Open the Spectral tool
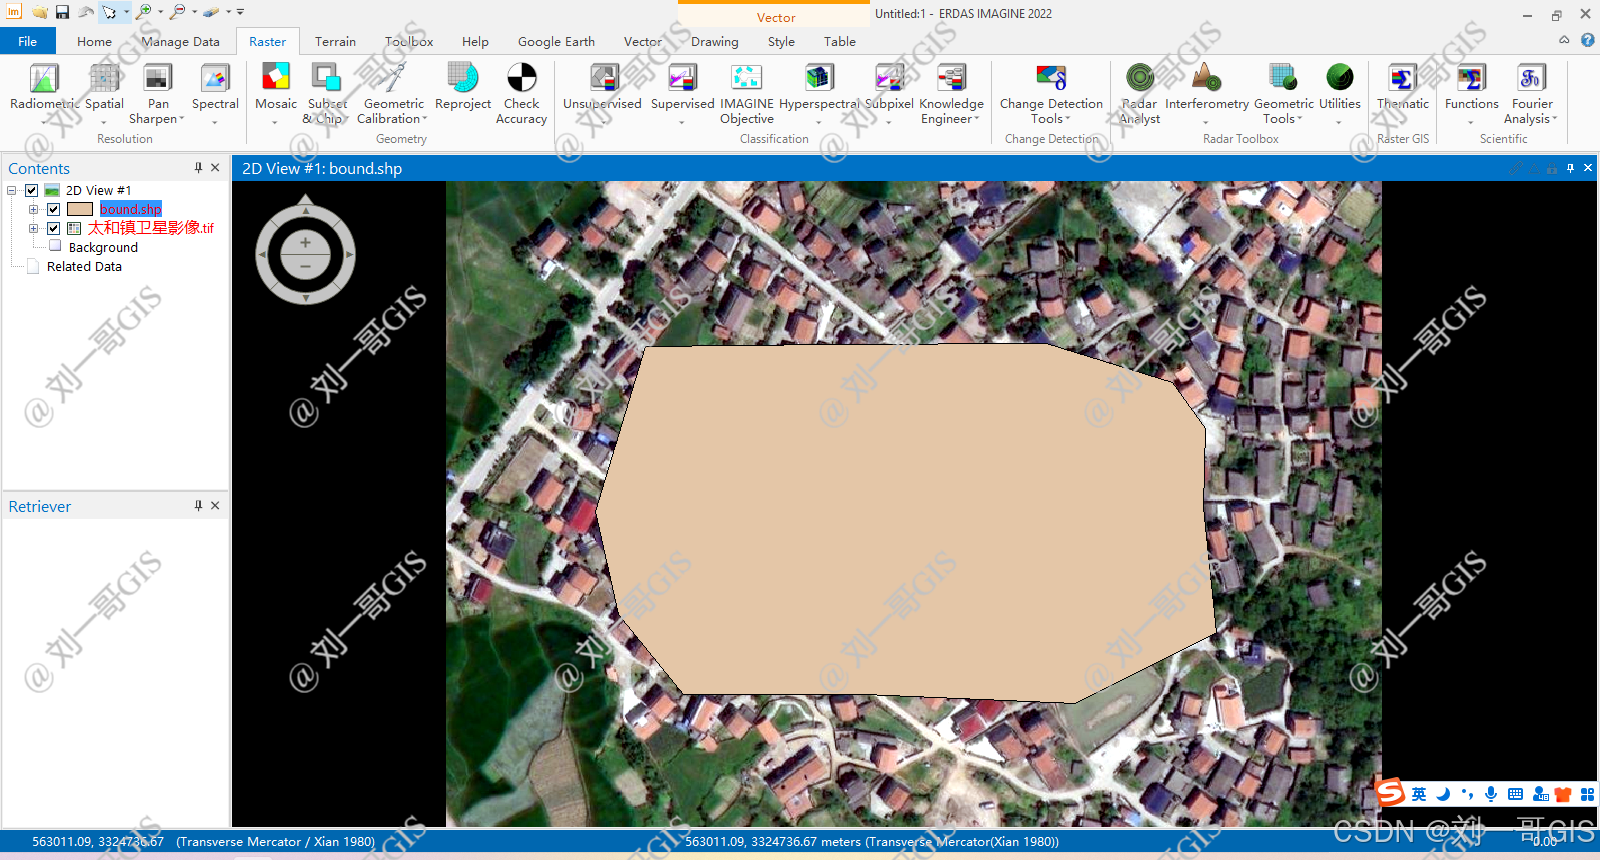Image resolution: width=1600 pixels, height=860 pixels. pos(215,88)
